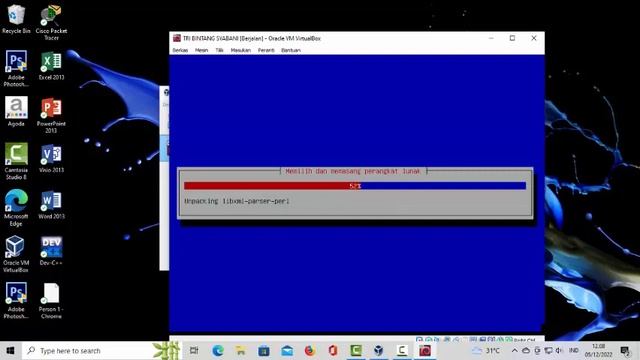Image resolution: width=640 pixels, height=360 pixels.
Task: Select the Recycle Bin desktop icon
Action: tap(16, 19)
